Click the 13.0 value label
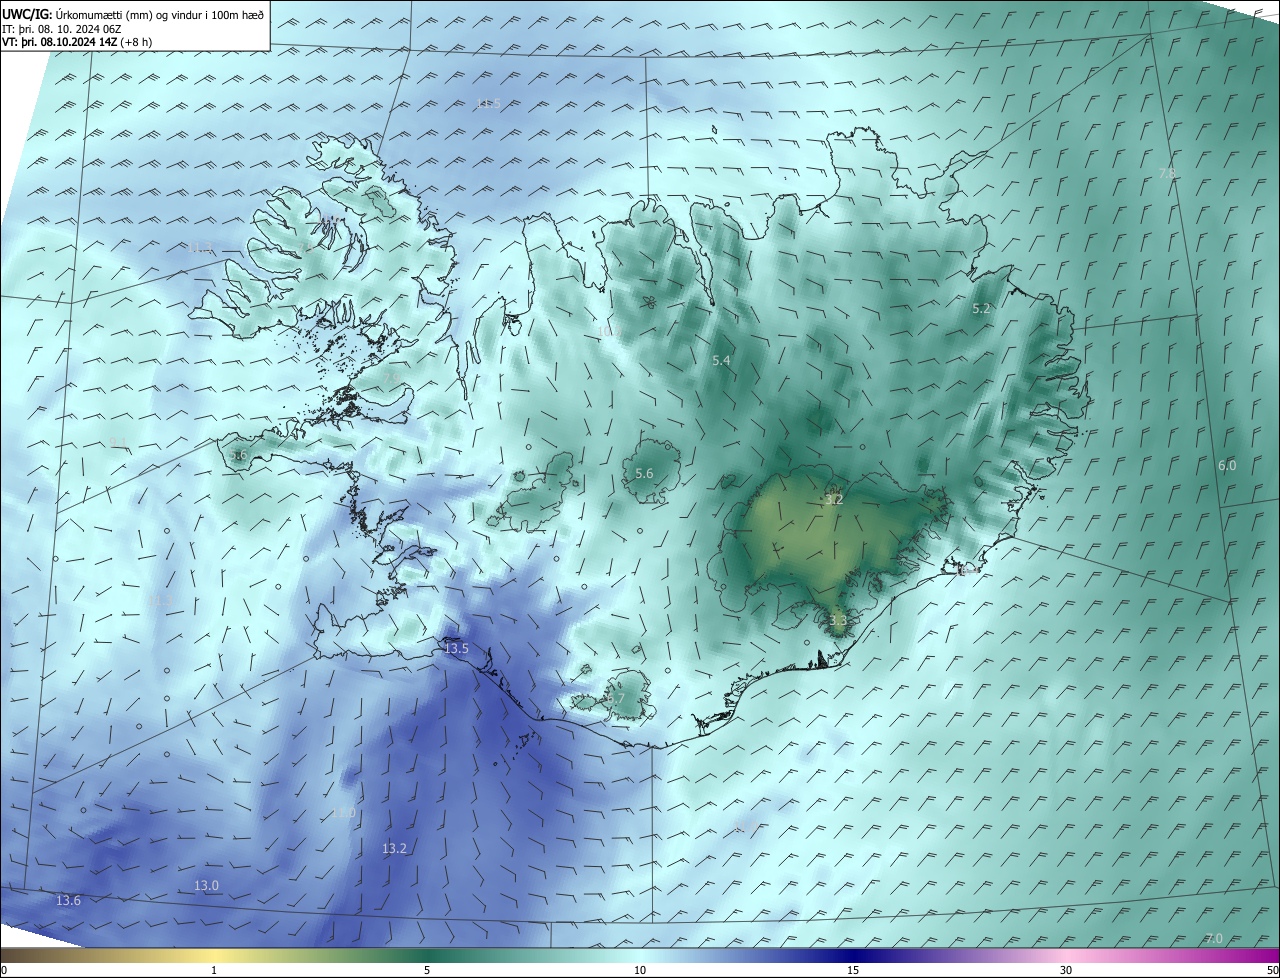Viewport: 1280px width, 978px height. click(x=206, y=886)
